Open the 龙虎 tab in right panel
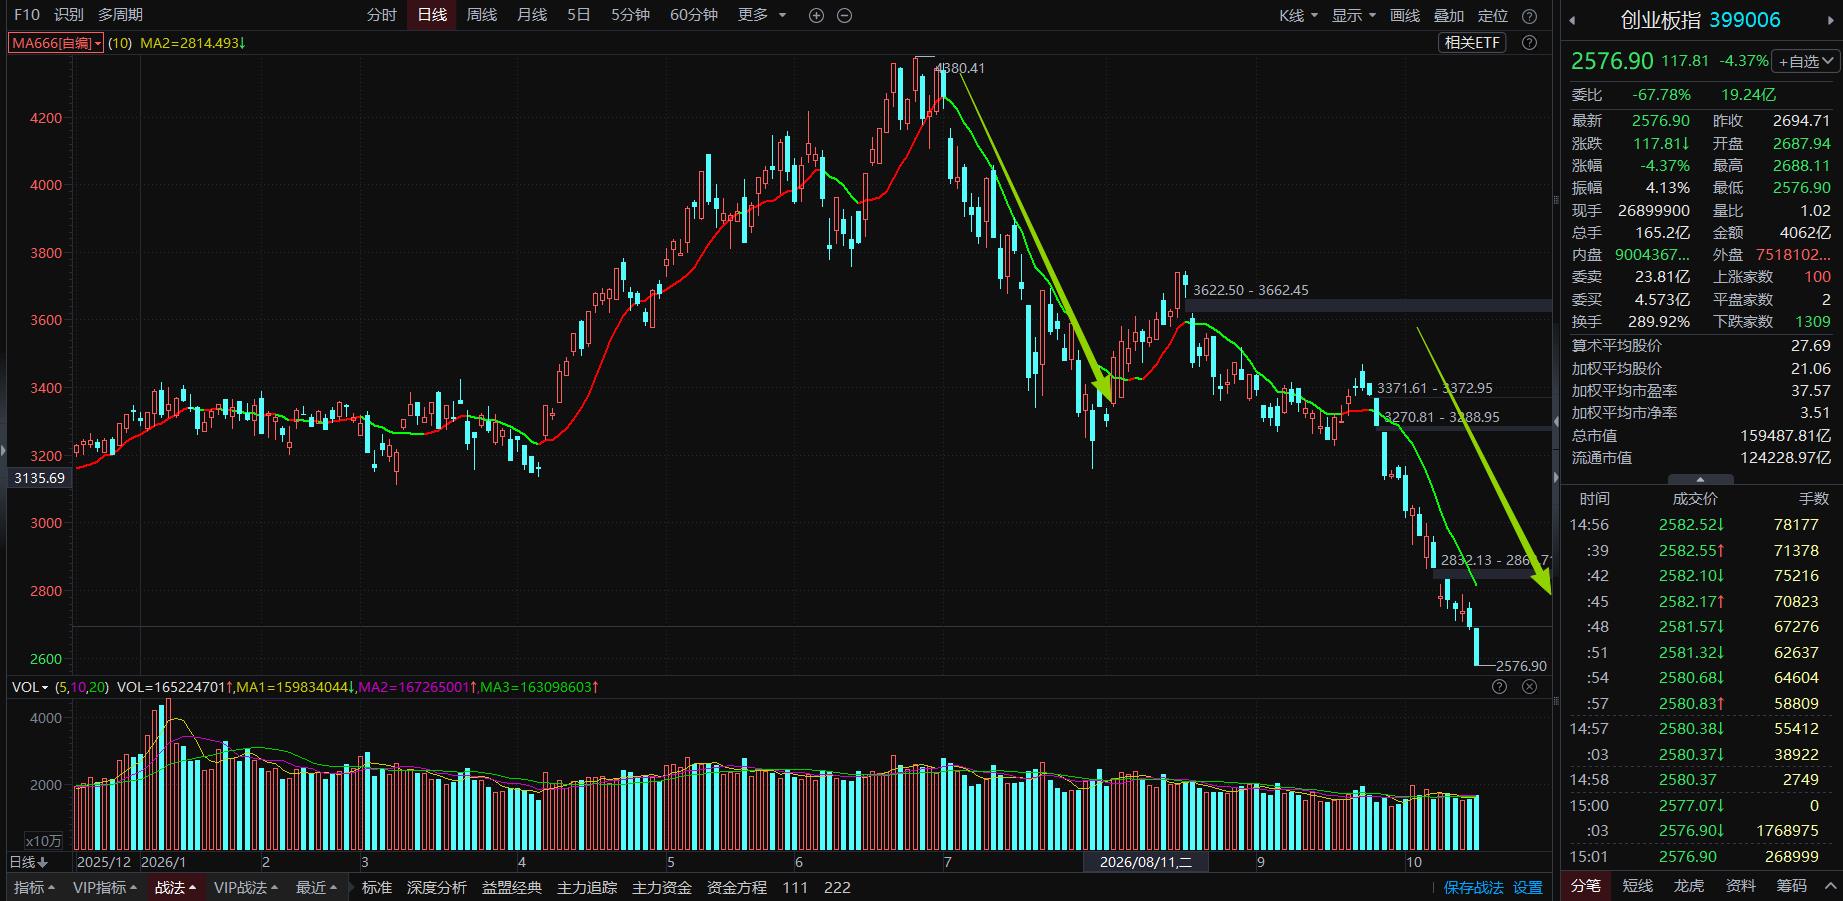 point(1689,885)
